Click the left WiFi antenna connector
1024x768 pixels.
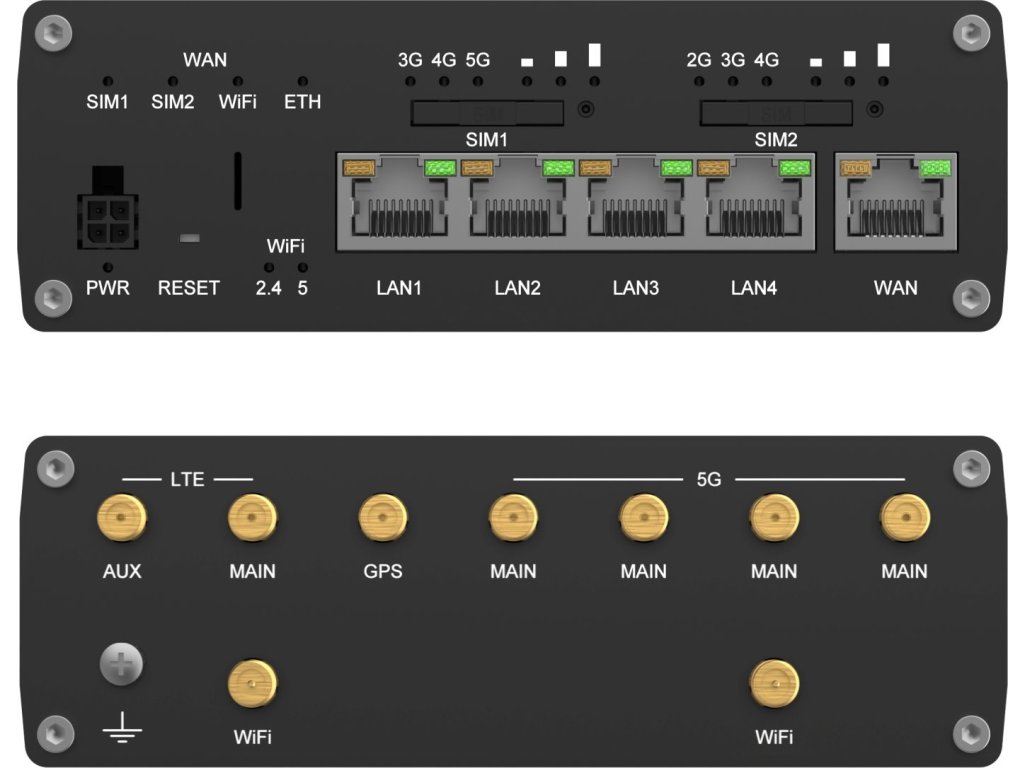[252, 684]
